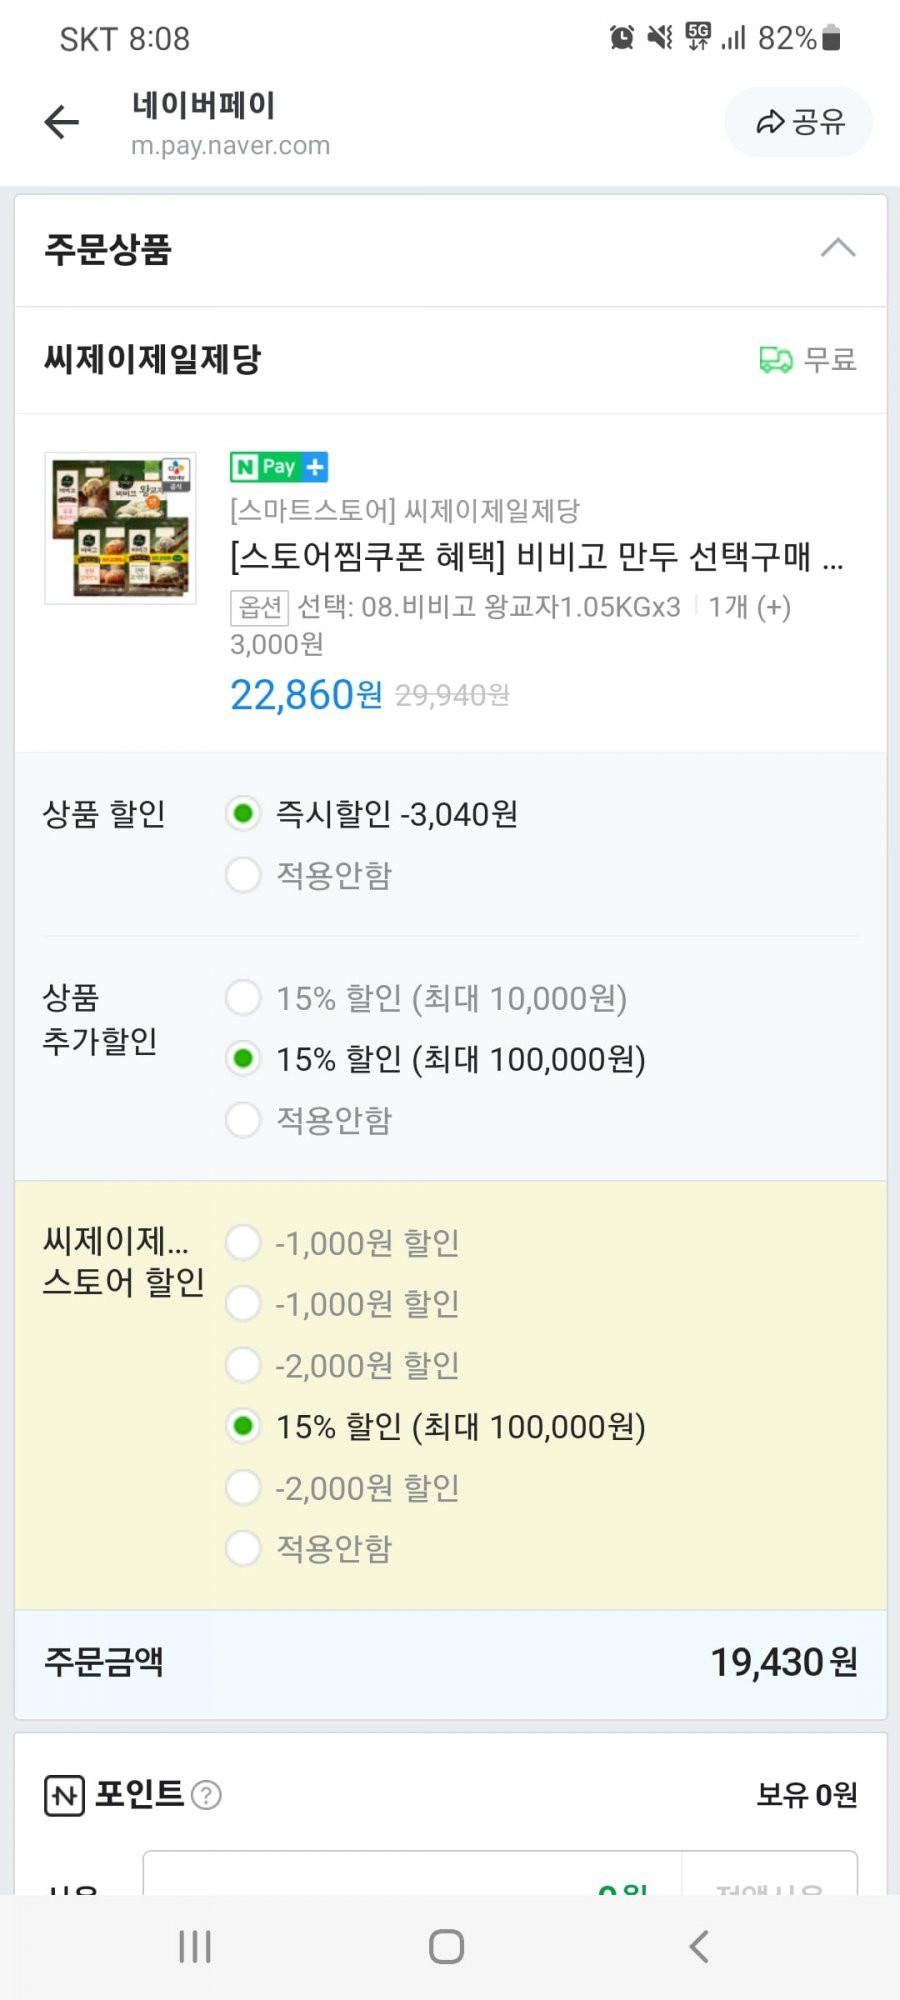Select 적용안함 under 상품 추가할인
Image resolution: width=900 pixels, height=2000 pixels.
click(x=243, y=1120)
